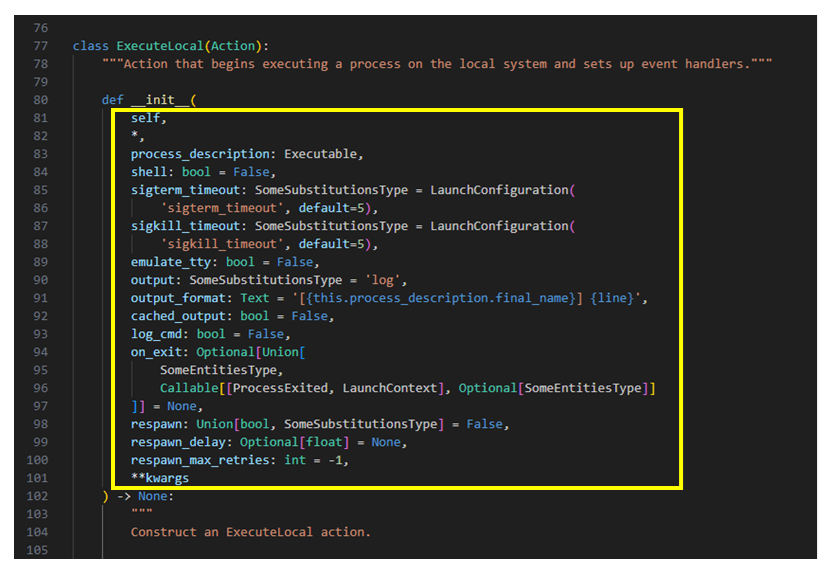This screenshot has width=831, height=573.
Task: Click the 'Construct an ExecuteLocal action.' docstring text
Action: (x=251, y=533)
